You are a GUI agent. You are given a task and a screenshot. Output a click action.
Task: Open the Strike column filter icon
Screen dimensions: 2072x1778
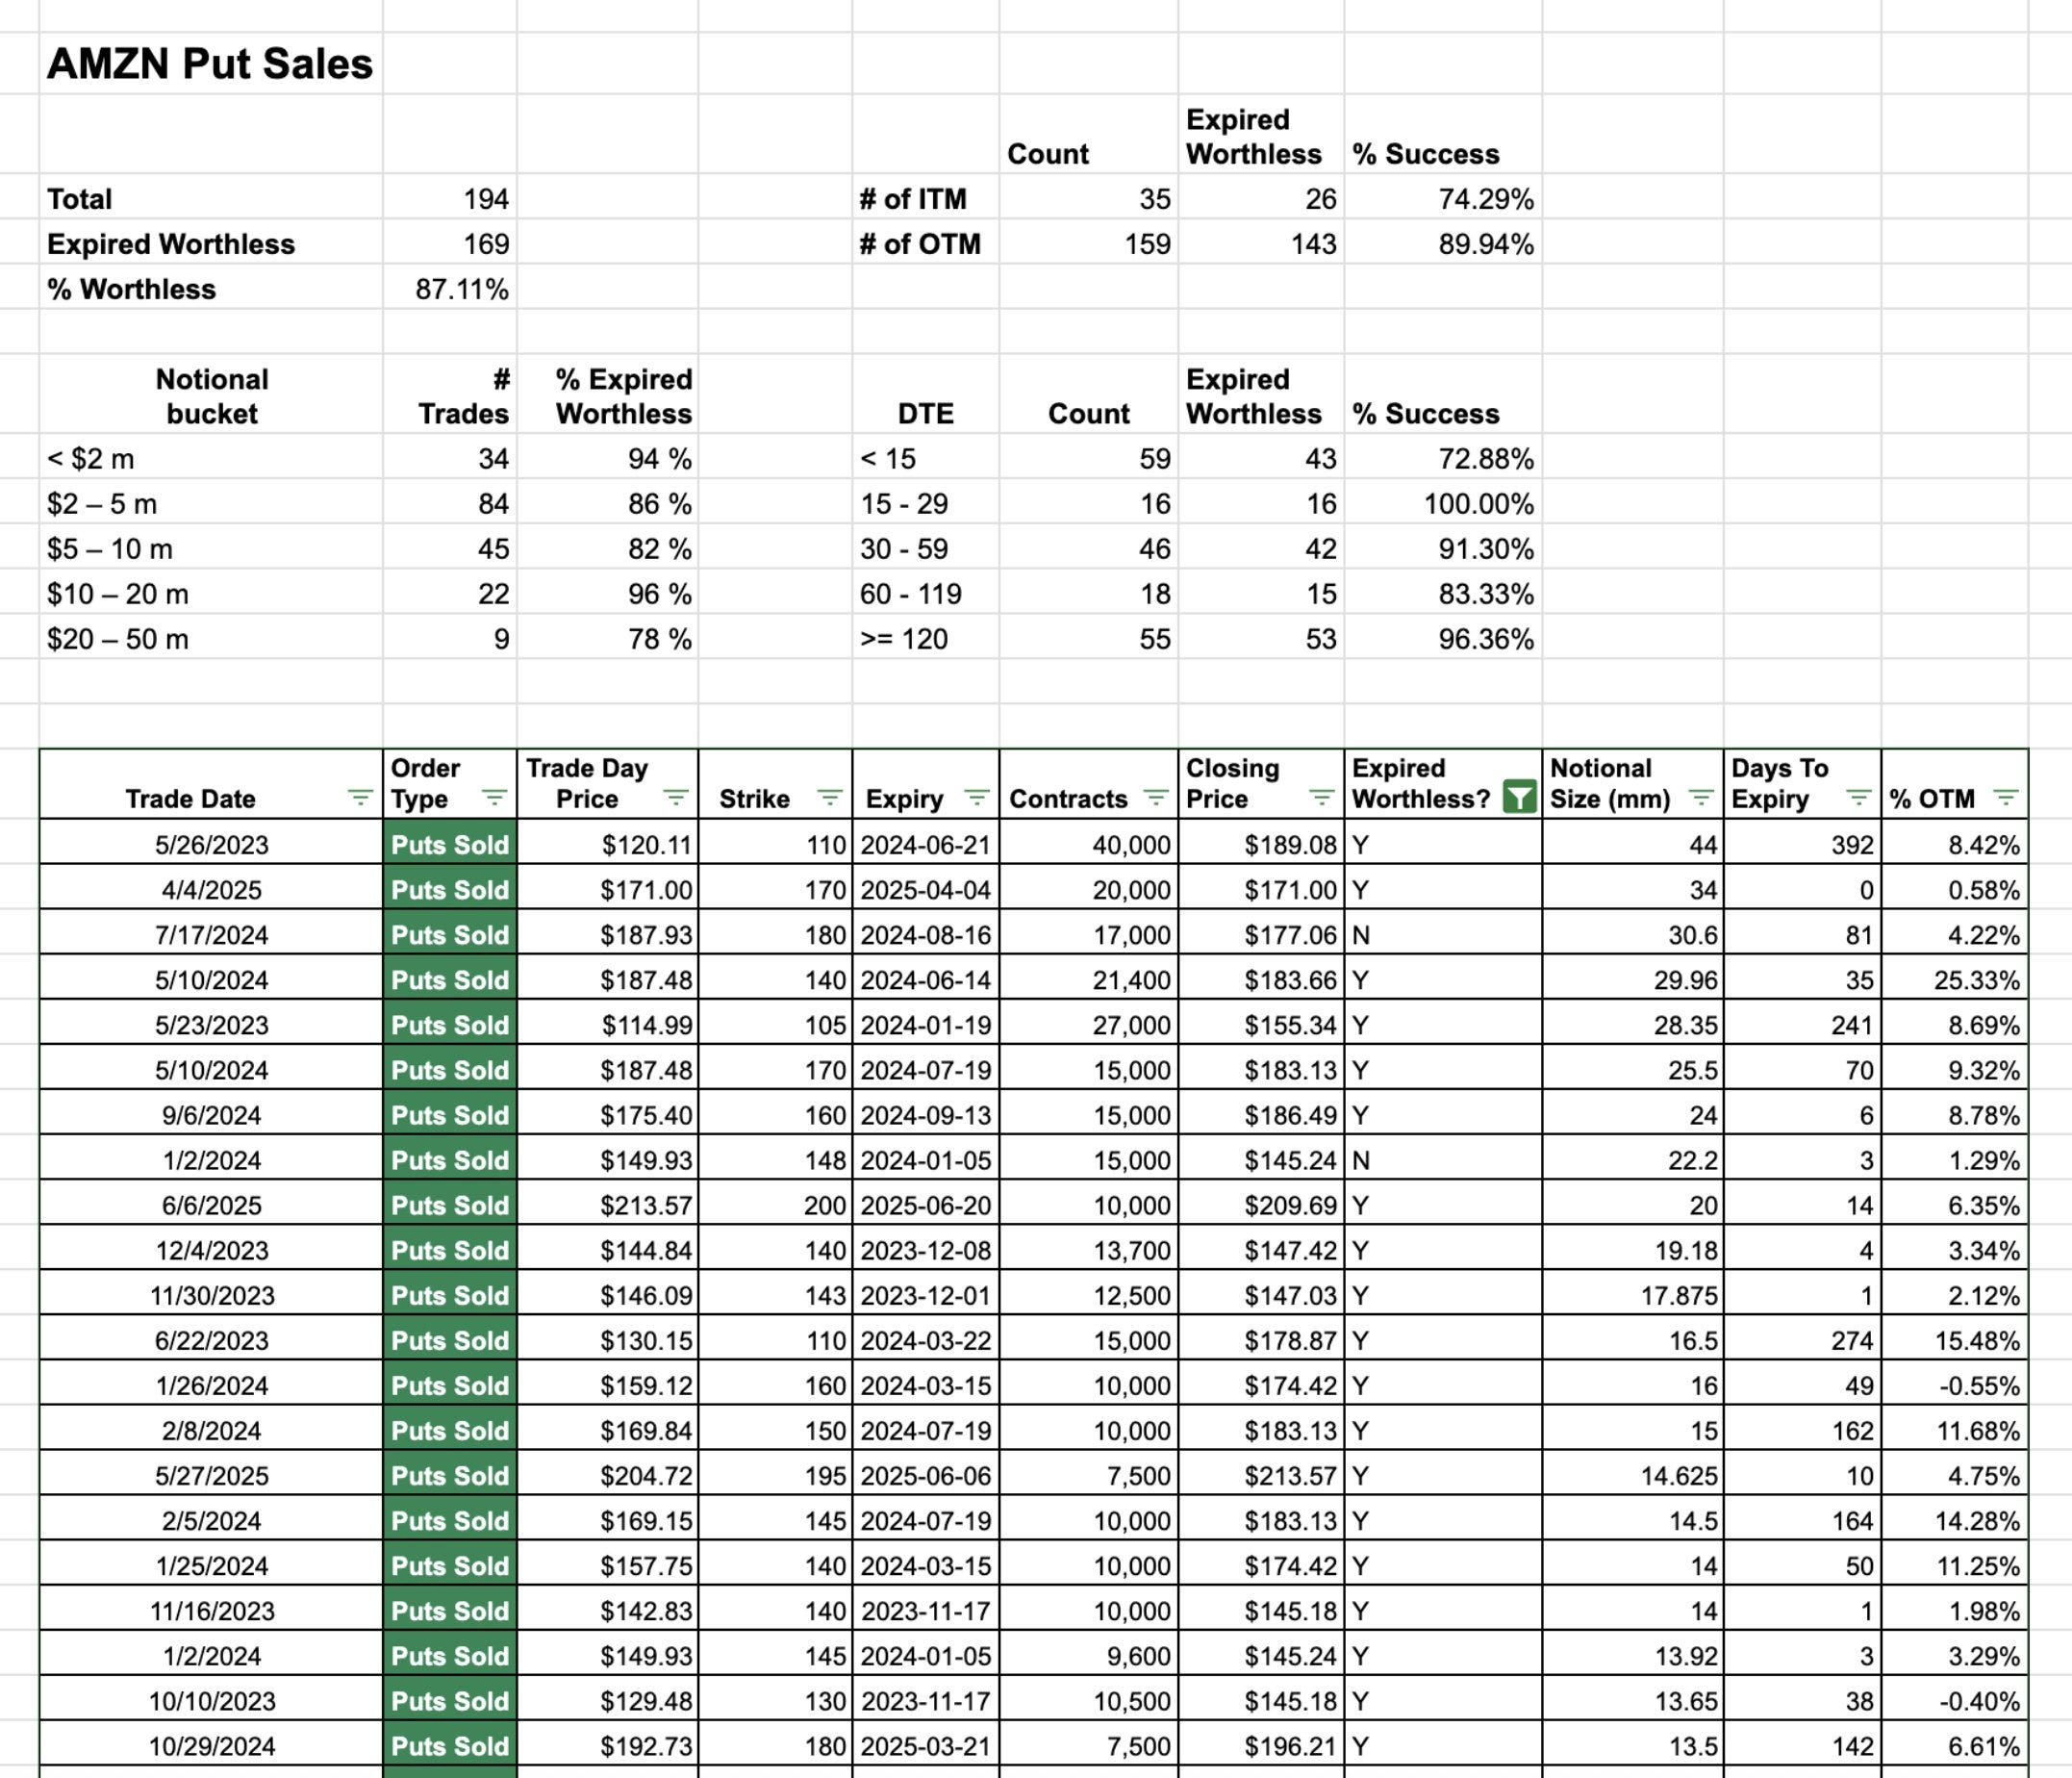[x=829, y=797]
